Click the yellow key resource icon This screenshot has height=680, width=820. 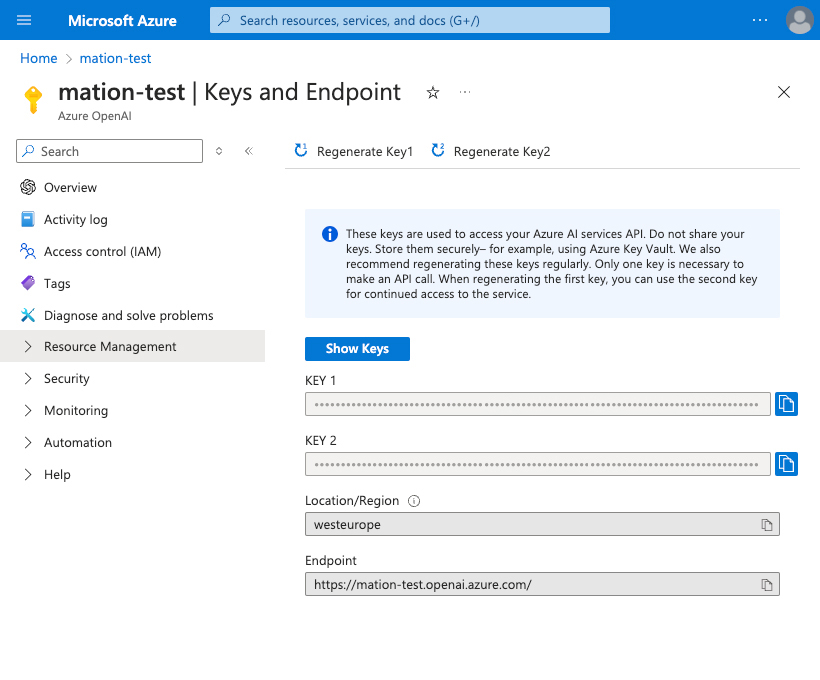[x=33, y=99]
